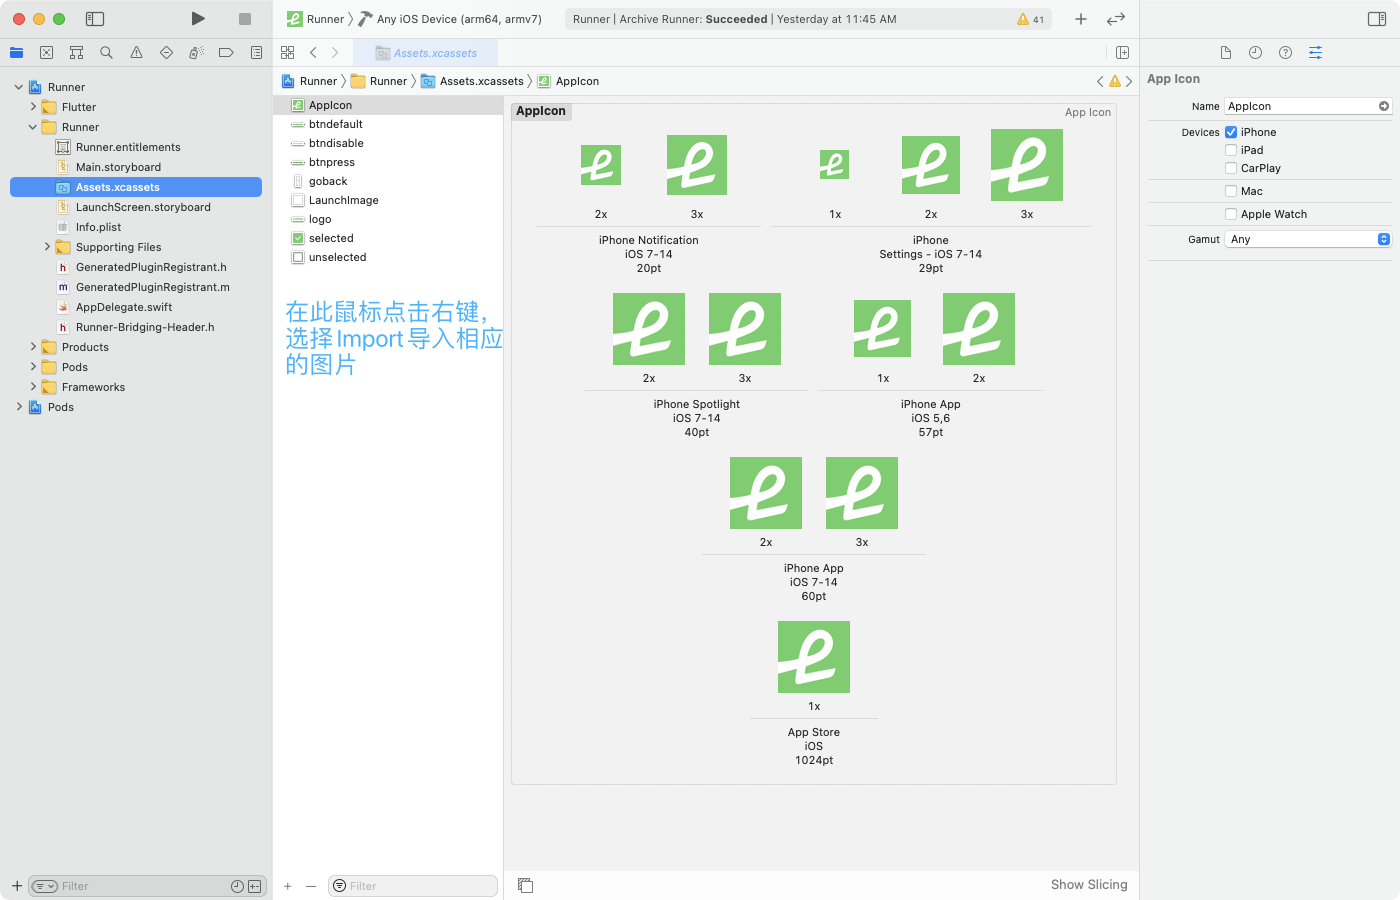Open the Gamut dropdown
The height and width of the screenshot is (900, 1400).
1308,239
